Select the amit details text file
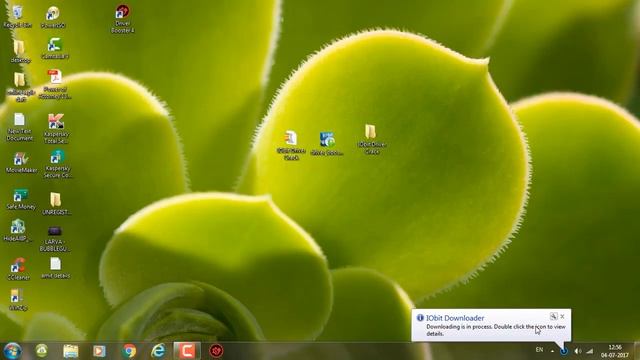 56,268
